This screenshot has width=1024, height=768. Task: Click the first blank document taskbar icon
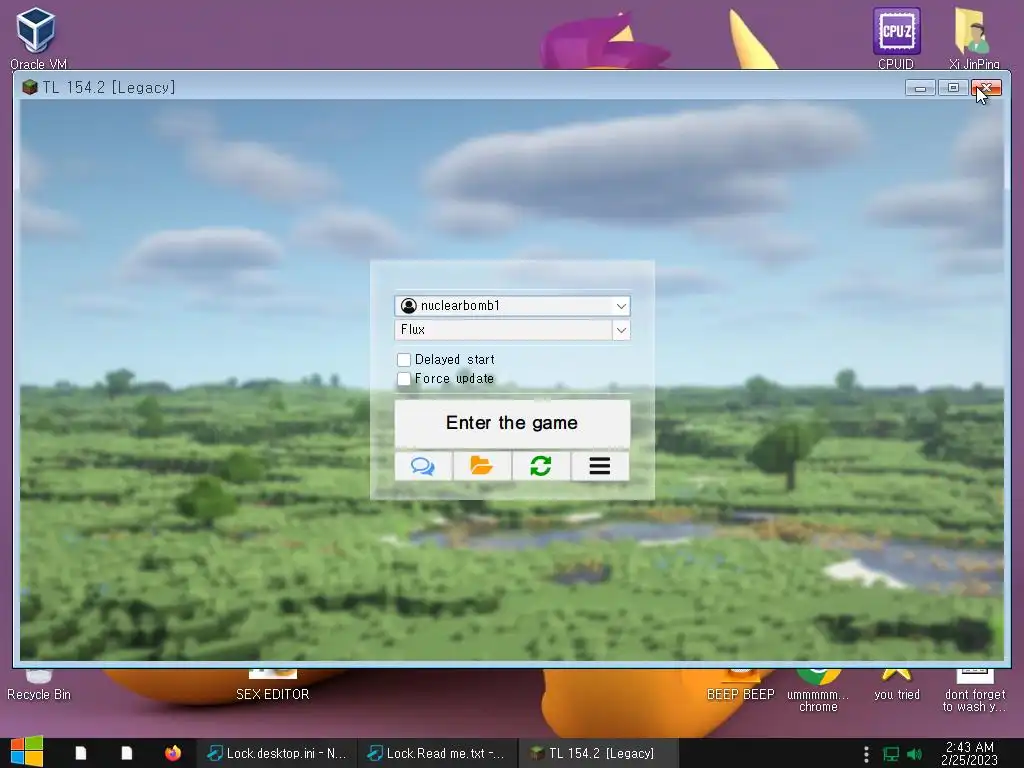[80, 753]
